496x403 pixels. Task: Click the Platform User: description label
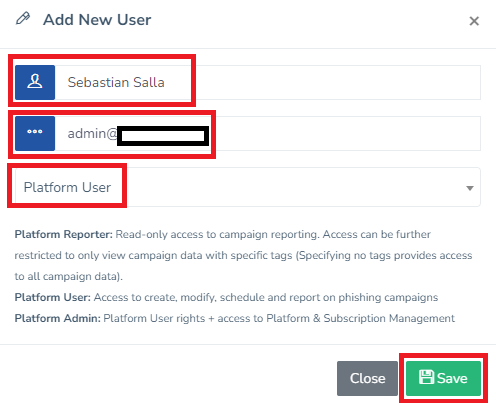coord(53,297)
